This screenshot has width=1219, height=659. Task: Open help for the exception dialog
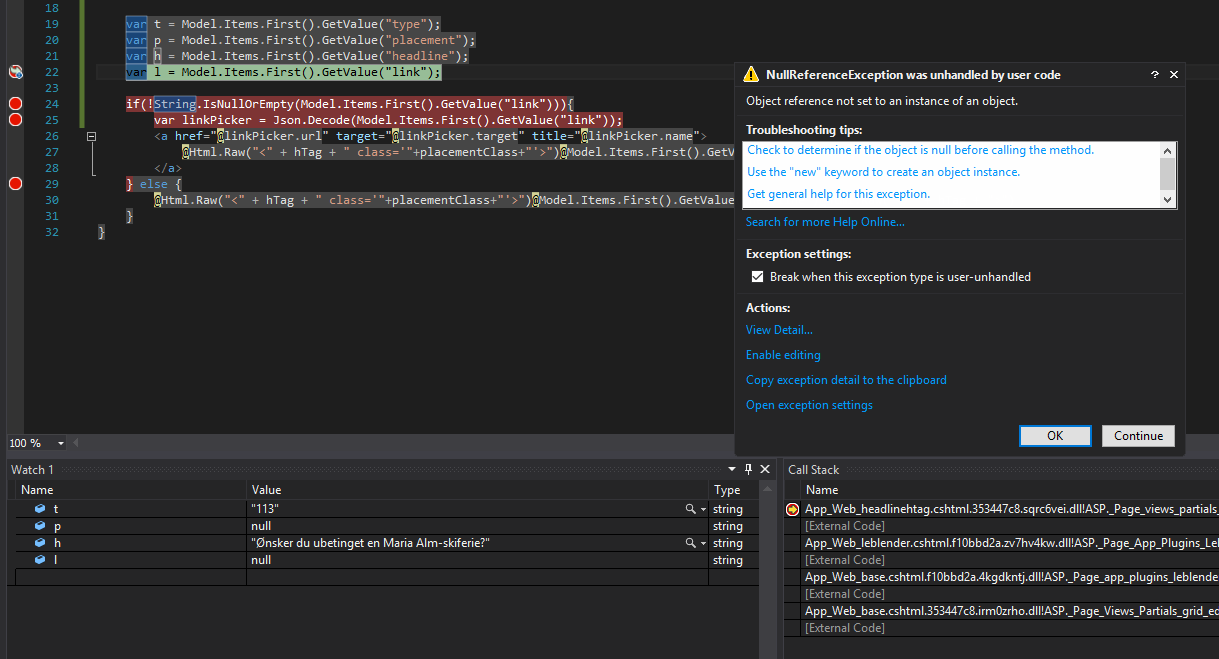1154,75
